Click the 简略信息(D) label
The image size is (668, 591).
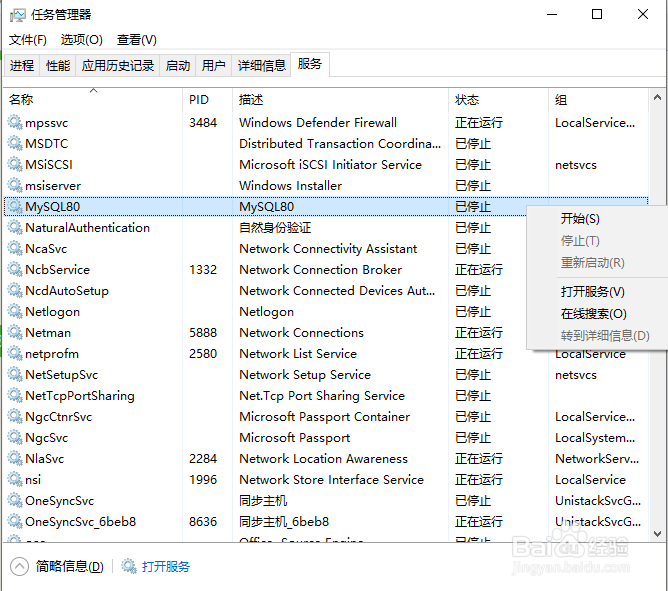pyautogui.click(x=69, y=566)
